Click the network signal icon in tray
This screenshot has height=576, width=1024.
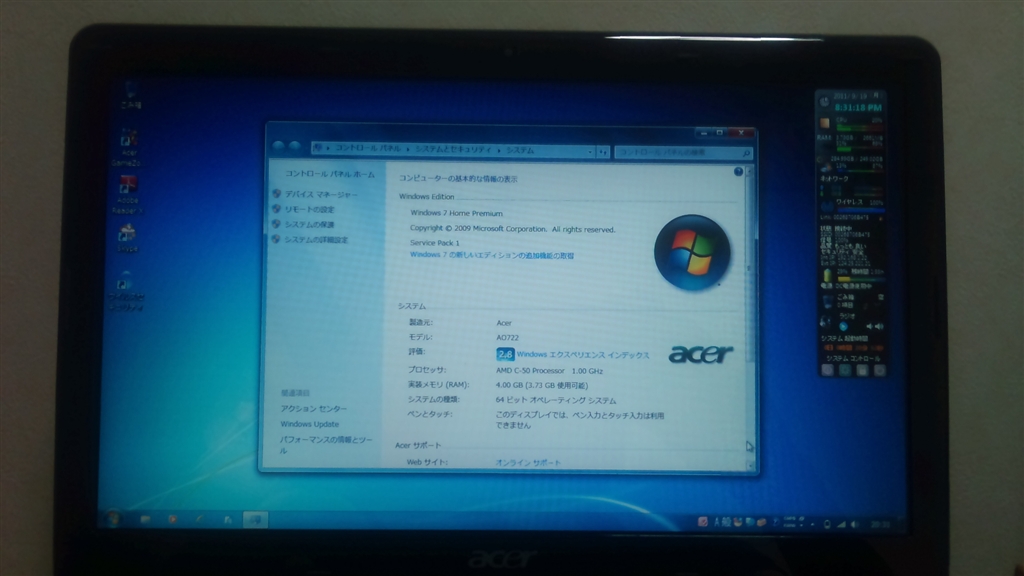(841, 524)
